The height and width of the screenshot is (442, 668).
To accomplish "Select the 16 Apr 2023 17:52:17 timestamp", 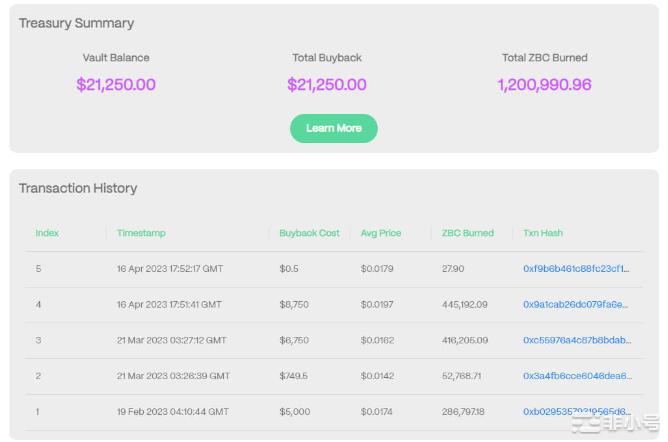I will pyautogui.click(x=169, y=268).
